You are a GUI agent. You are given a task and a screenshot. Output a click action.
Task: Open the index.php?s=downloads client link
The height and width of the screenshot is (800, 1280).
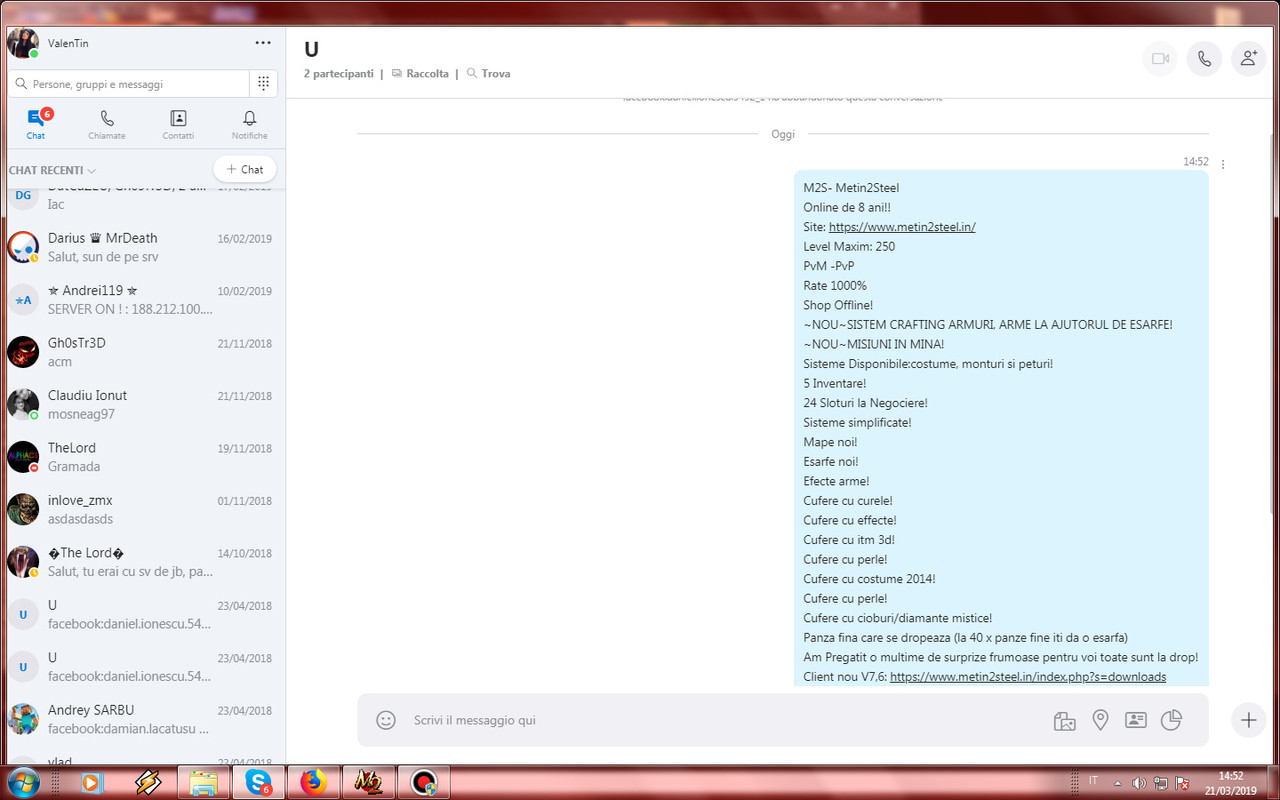point(1028,677)
